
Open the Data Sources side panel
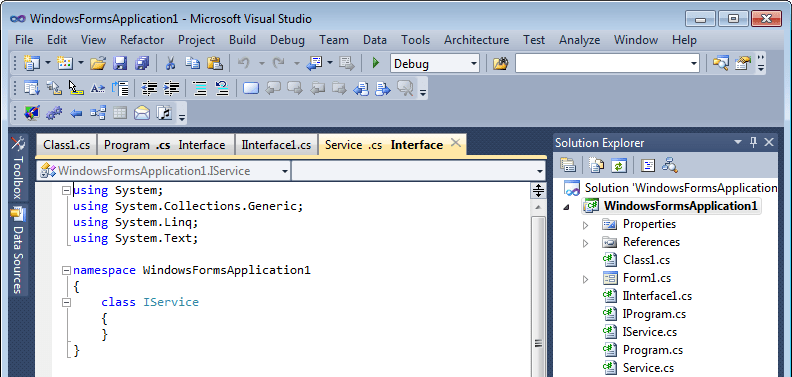(17, 251)
